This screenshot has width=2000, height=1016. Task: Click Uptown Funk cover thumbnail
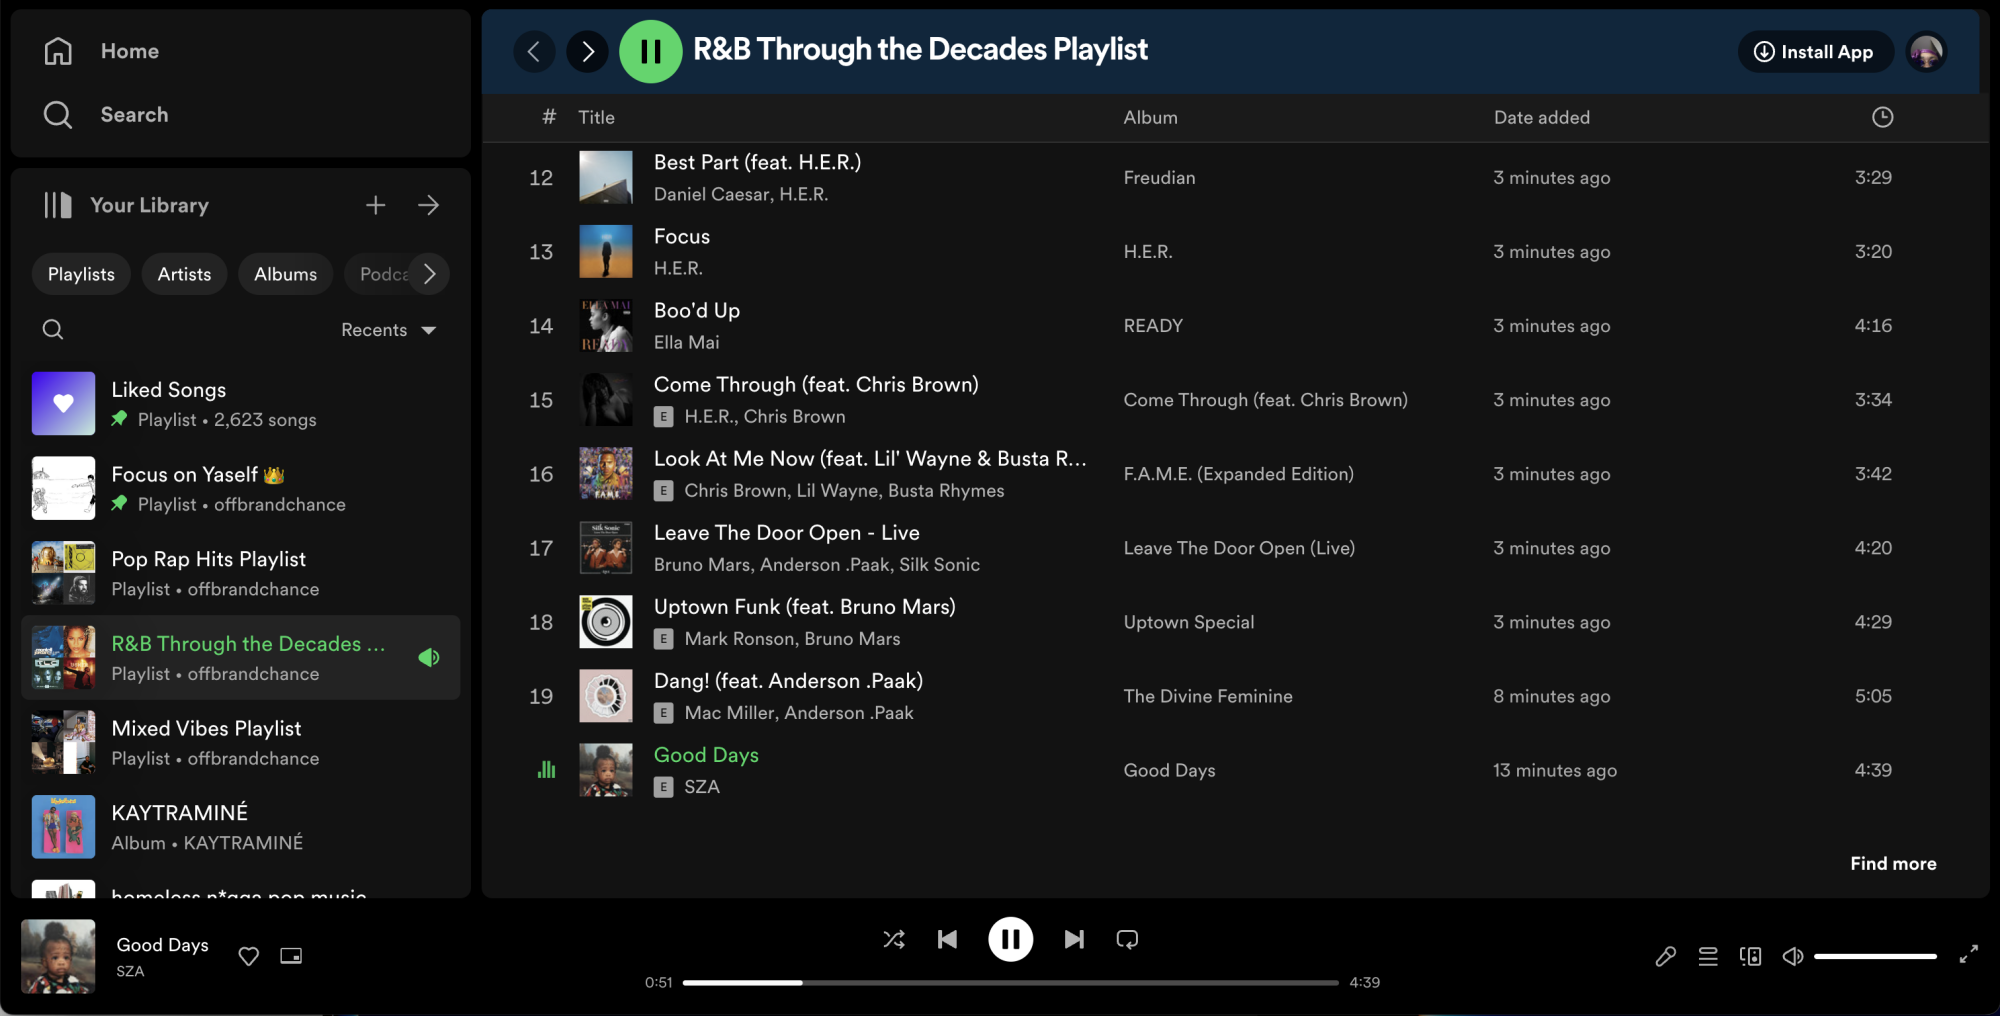[606, 622]
